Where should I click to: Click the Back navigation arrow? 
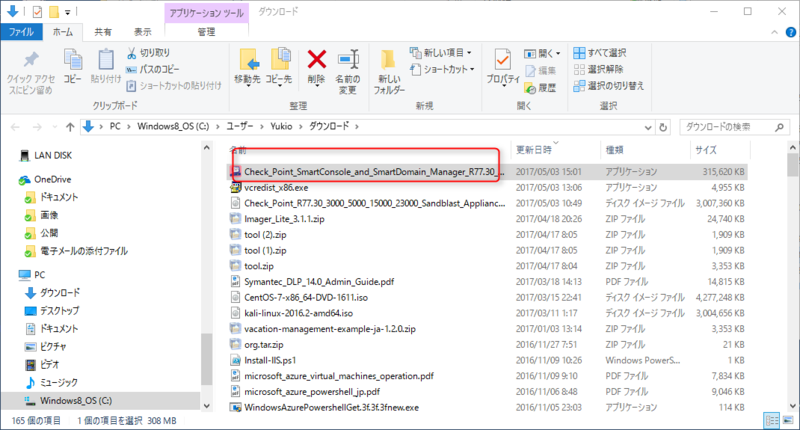pos(15,127)
